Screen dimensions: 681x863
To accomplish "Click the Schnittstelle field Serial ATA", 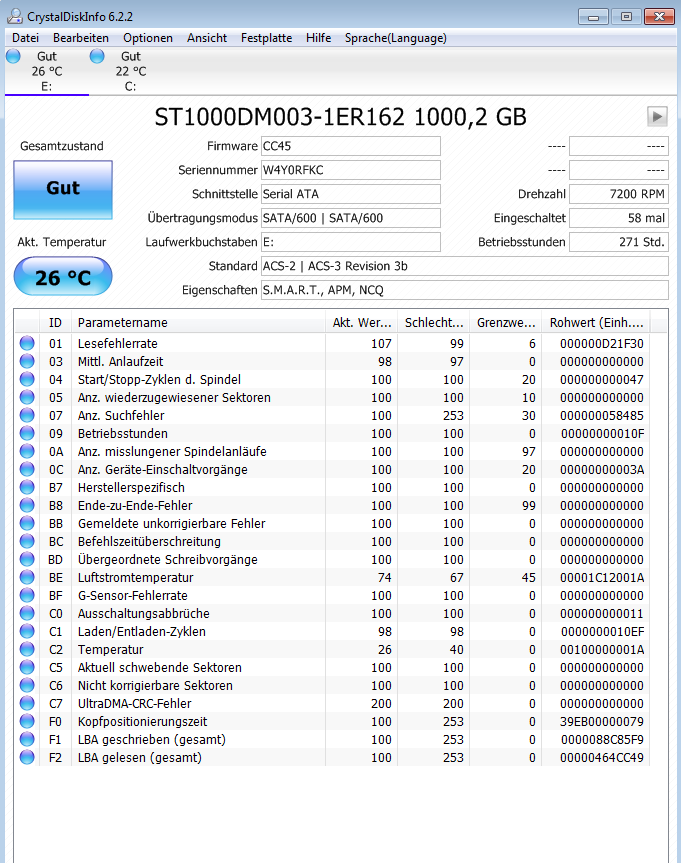I will coord(351,194).
